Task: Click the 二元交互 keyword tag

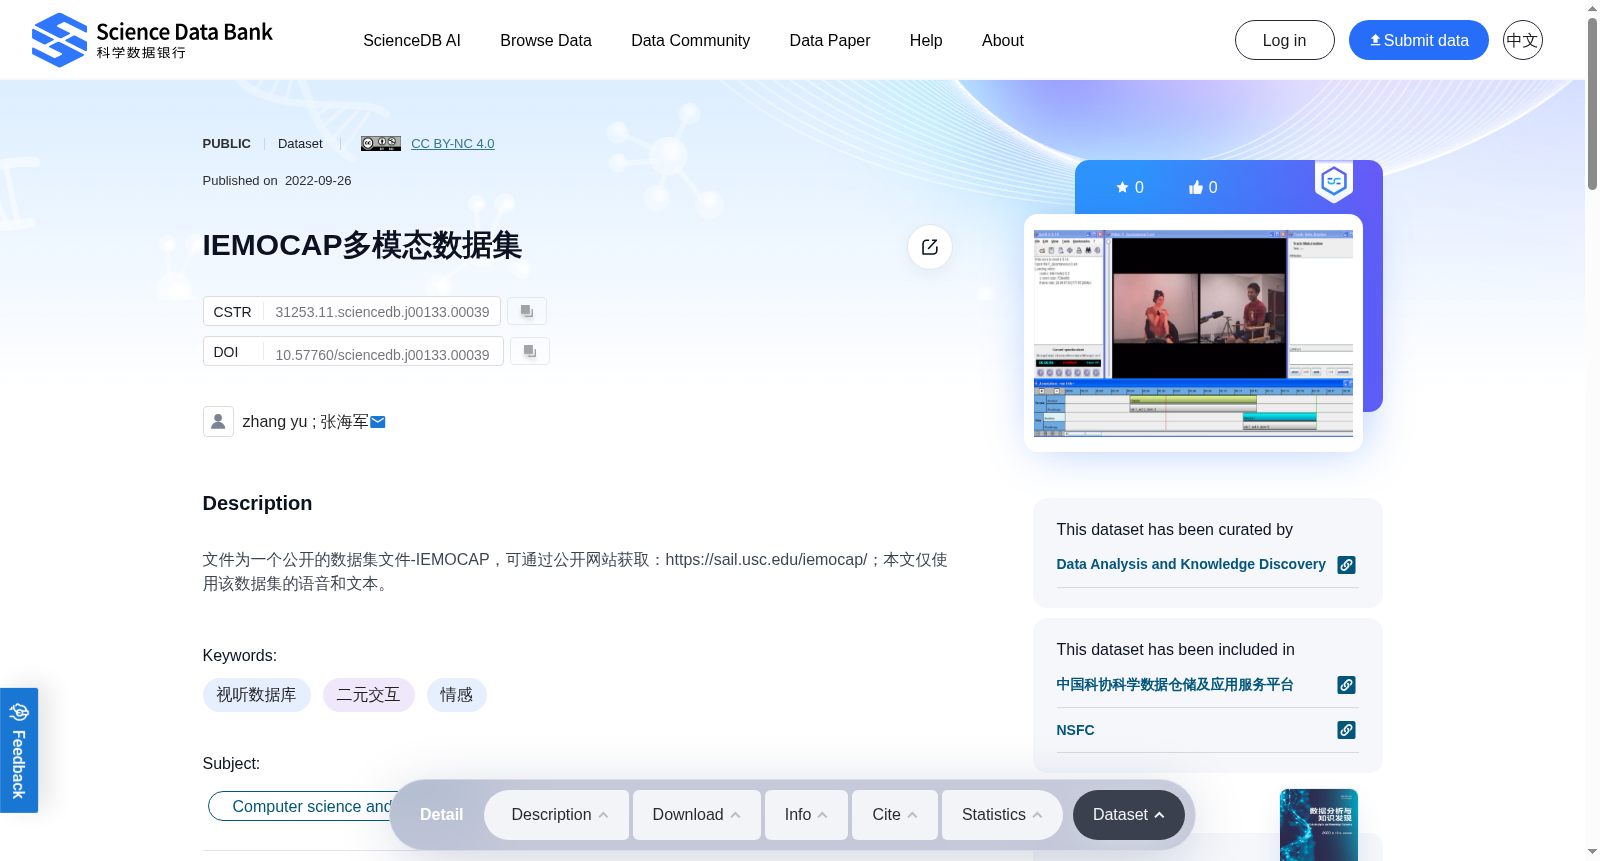Action: click(x=368, y=695)
